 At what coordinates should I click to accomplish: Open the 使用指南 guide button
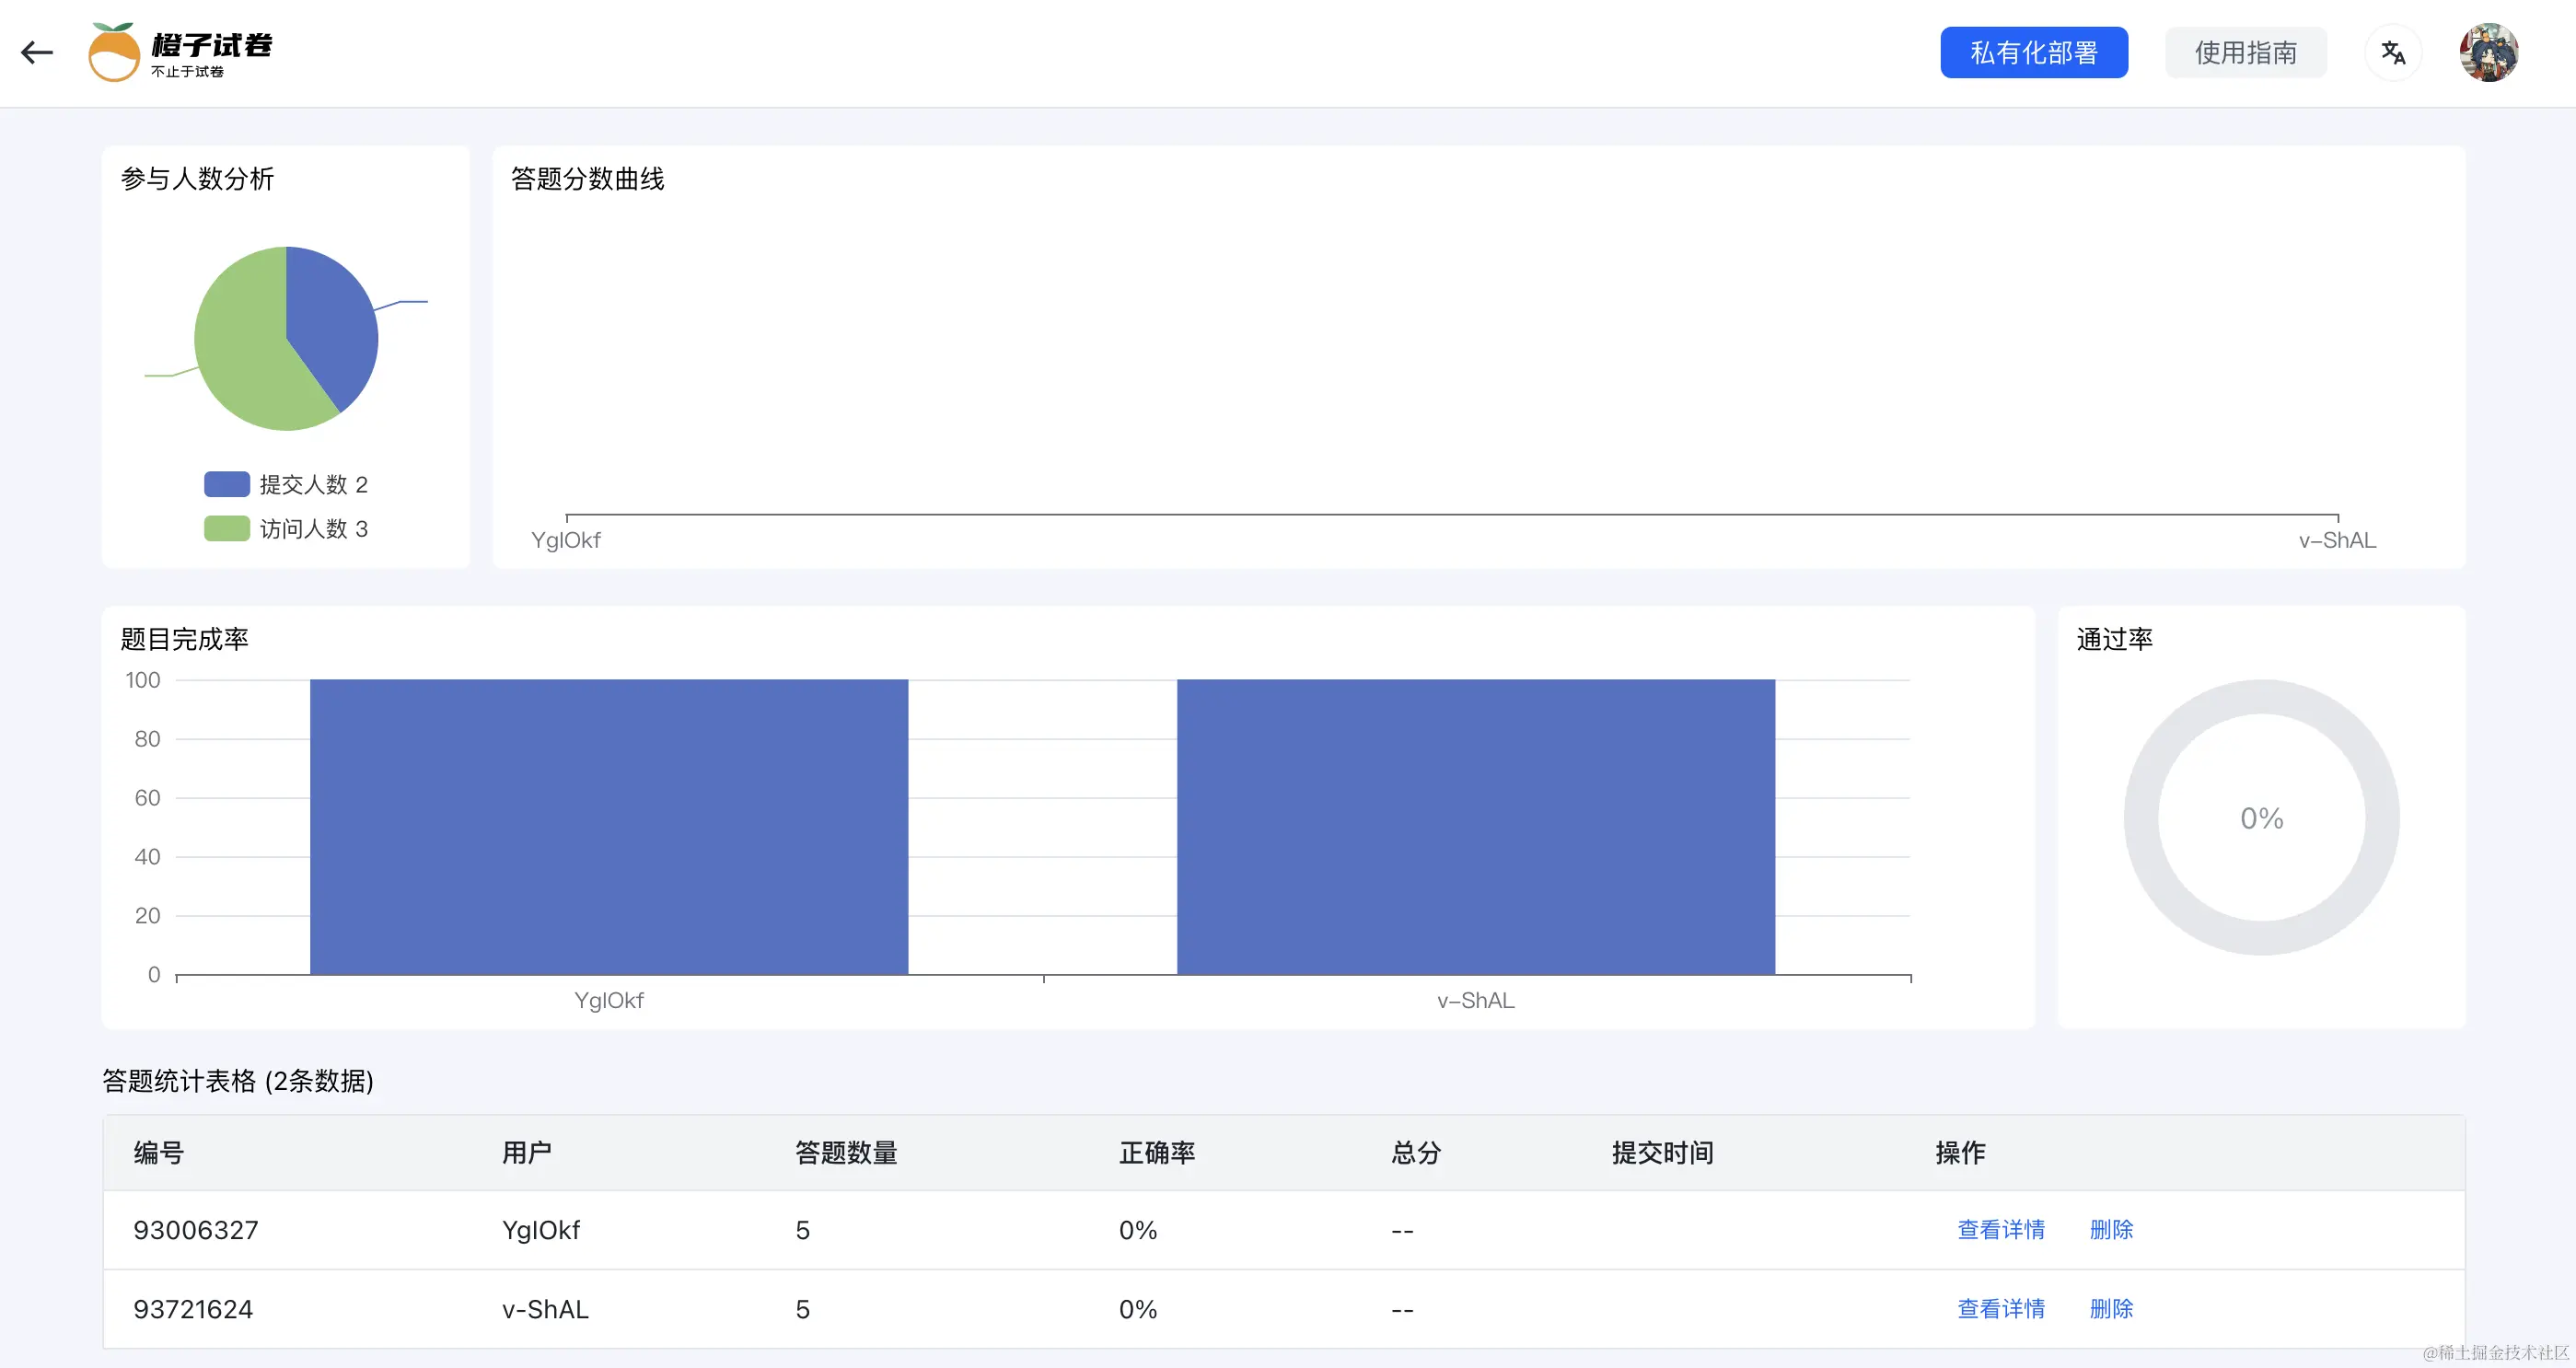coord(2245,52)
